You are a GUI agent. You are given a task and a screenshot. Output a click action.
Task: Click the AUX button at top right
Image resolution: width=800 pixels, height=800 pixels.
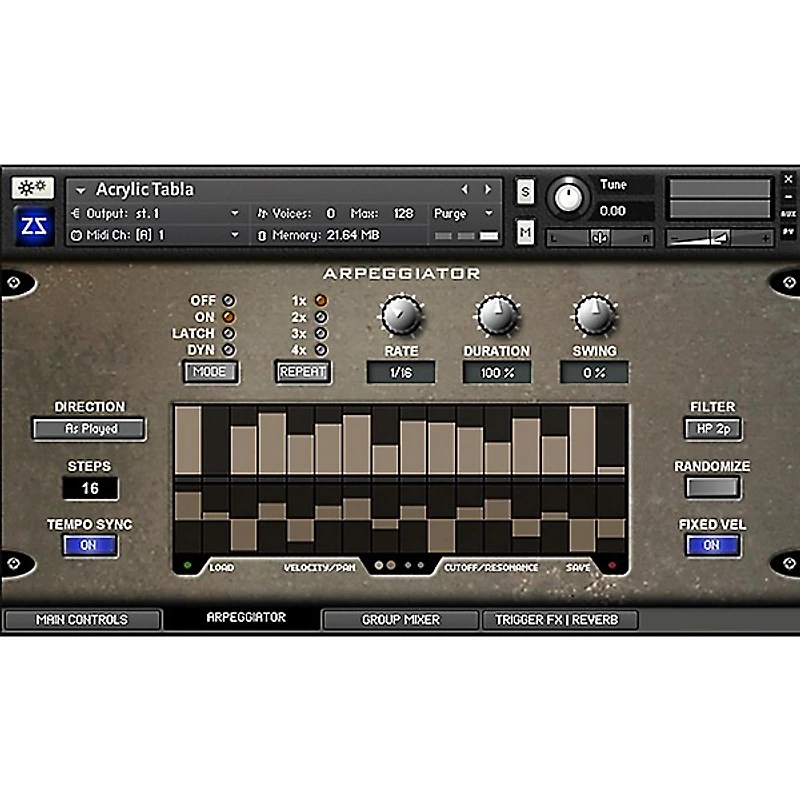(788, 214)
